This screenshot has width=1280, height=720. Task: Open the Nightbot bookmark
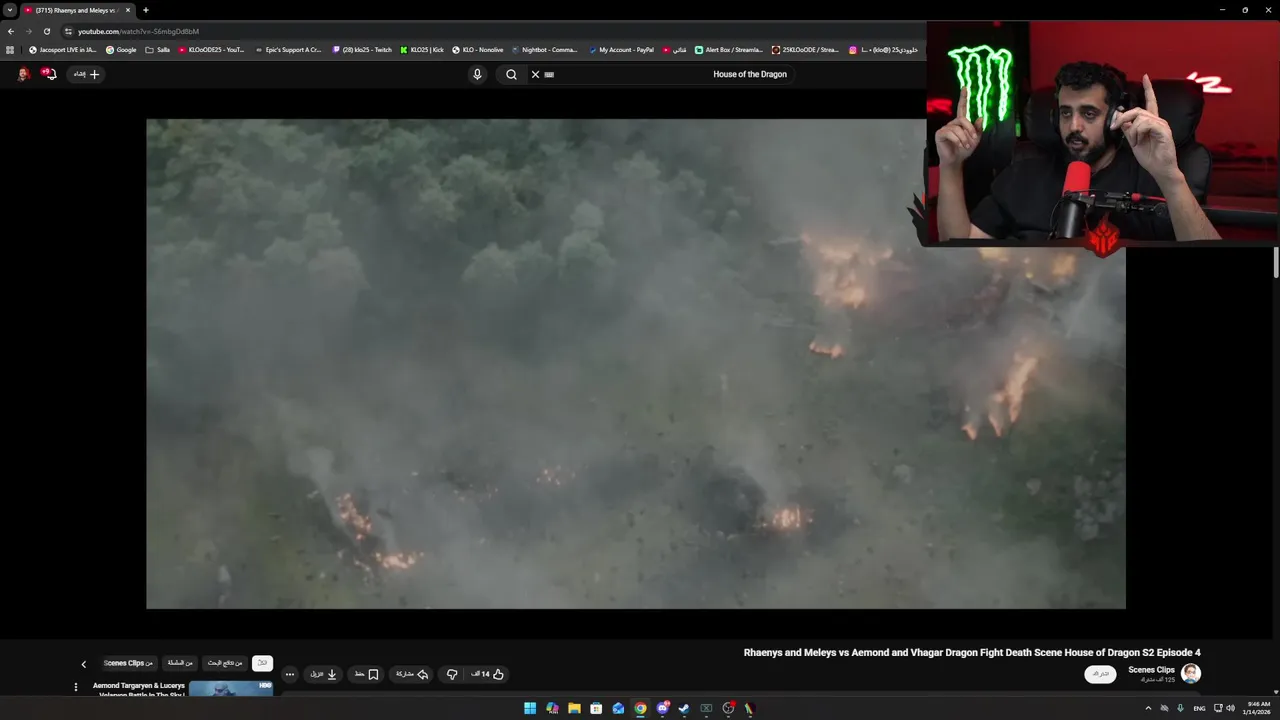(545, 49)
